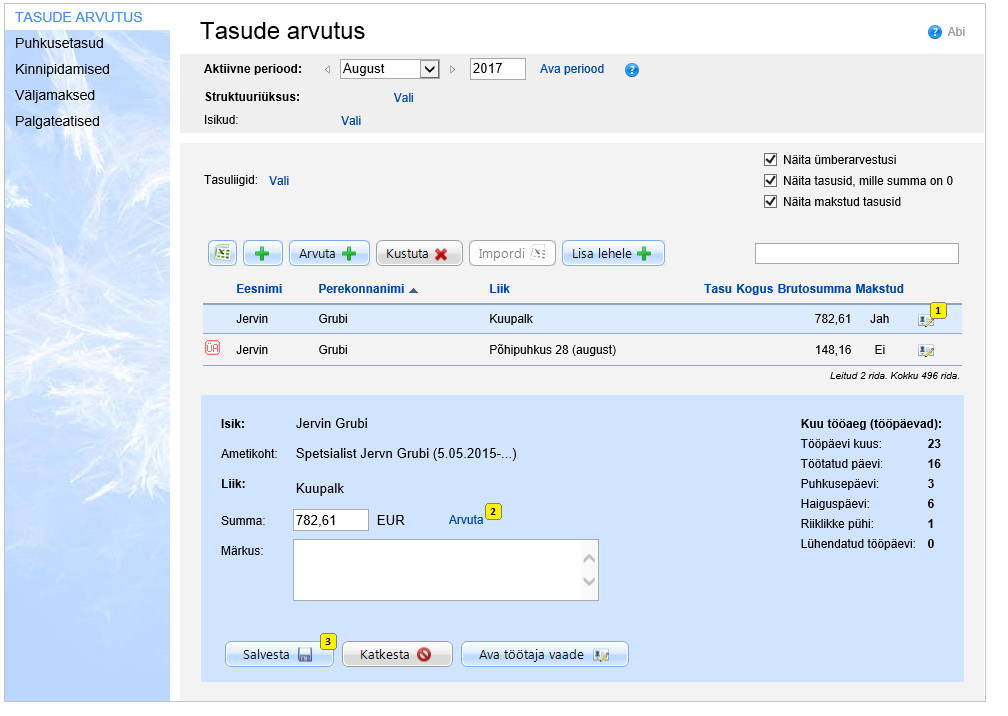
Task: Sort table by Perekonnanimi column
Action: (x=361, y=289)
